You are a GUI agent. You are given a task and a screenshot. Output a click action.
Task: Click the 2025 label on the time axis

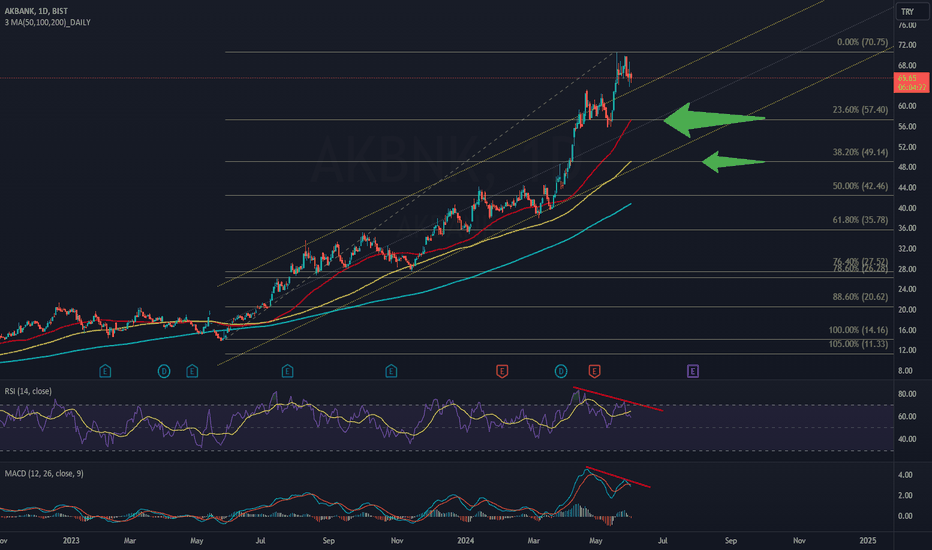868,540
